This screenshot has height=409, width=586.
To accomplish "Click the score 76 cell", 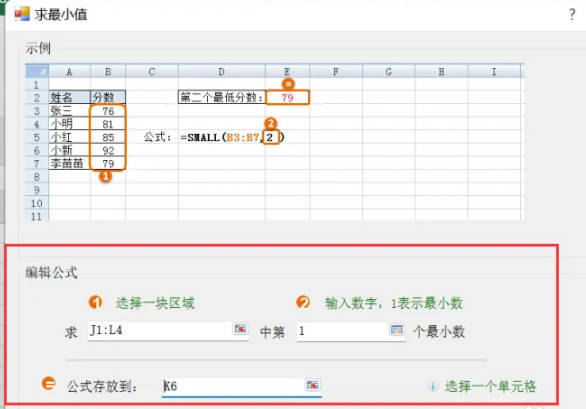I will pyautogui.click(x=108, y=111).
